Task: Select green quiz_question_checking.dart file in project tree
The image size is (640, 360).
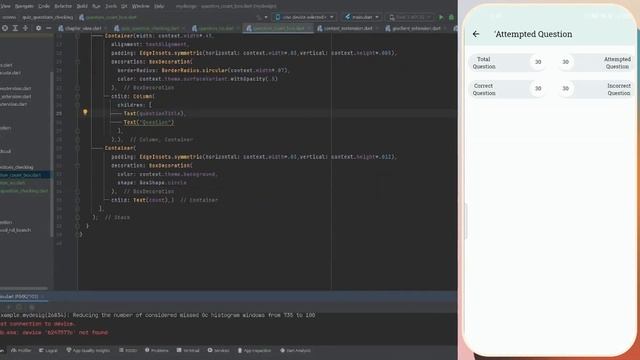Action: pos(24,191)
